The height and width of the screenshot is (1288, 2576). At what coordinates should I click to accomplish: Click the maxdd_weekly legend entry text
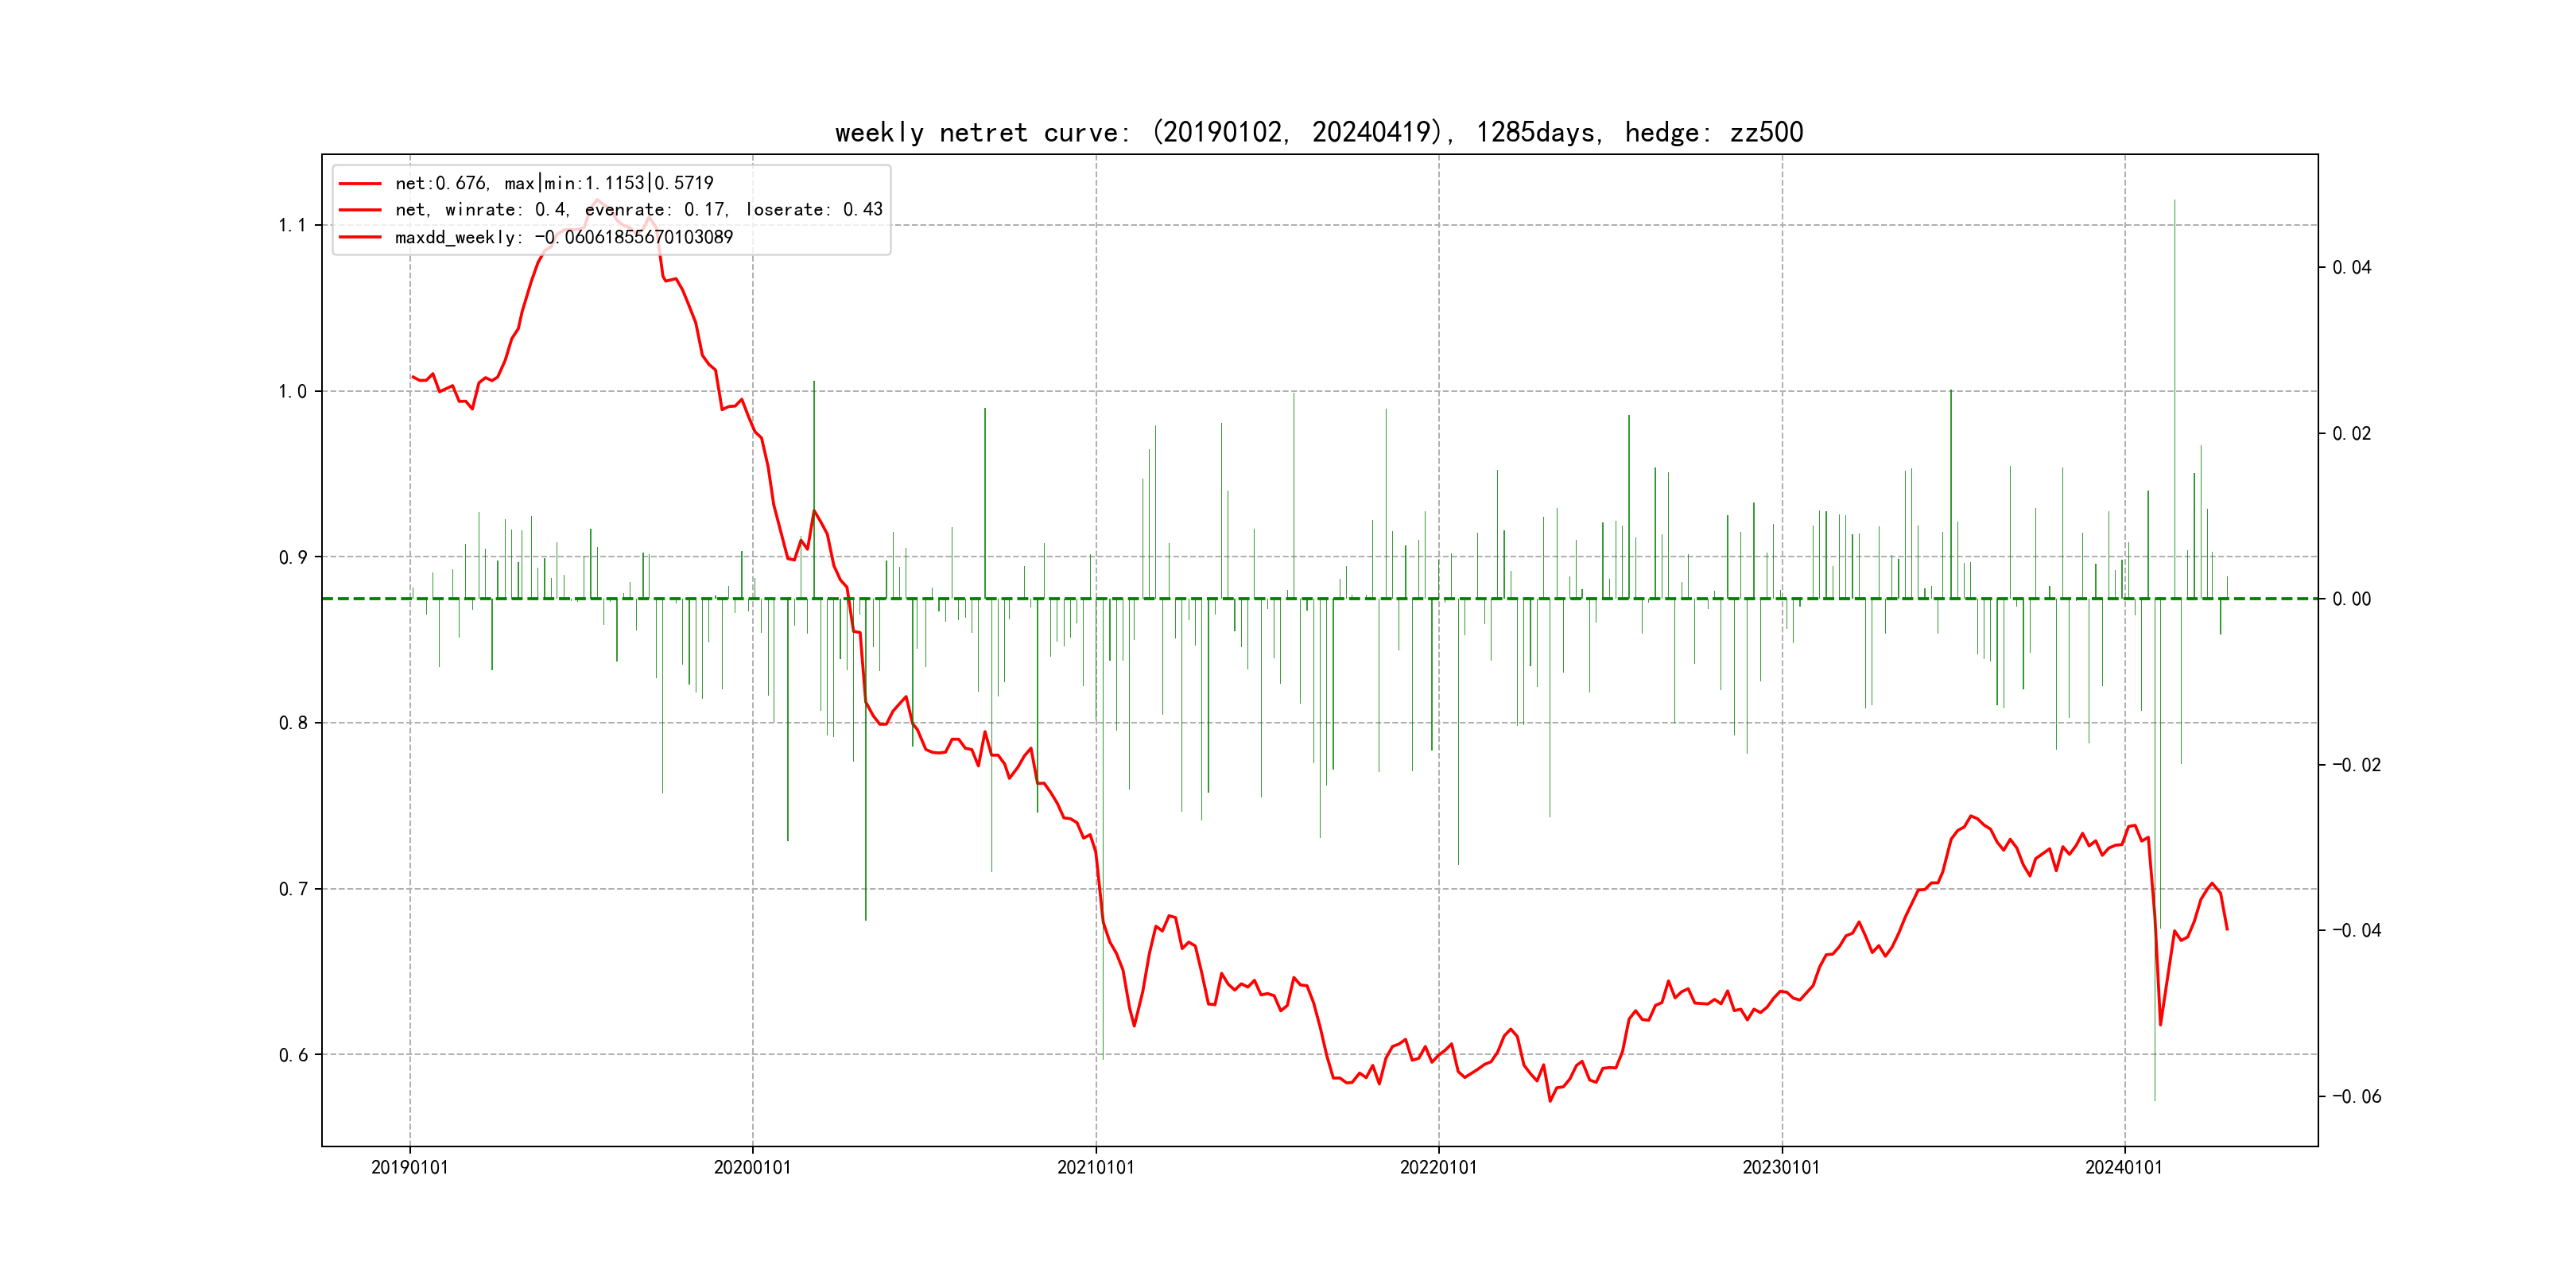[563, 237]
